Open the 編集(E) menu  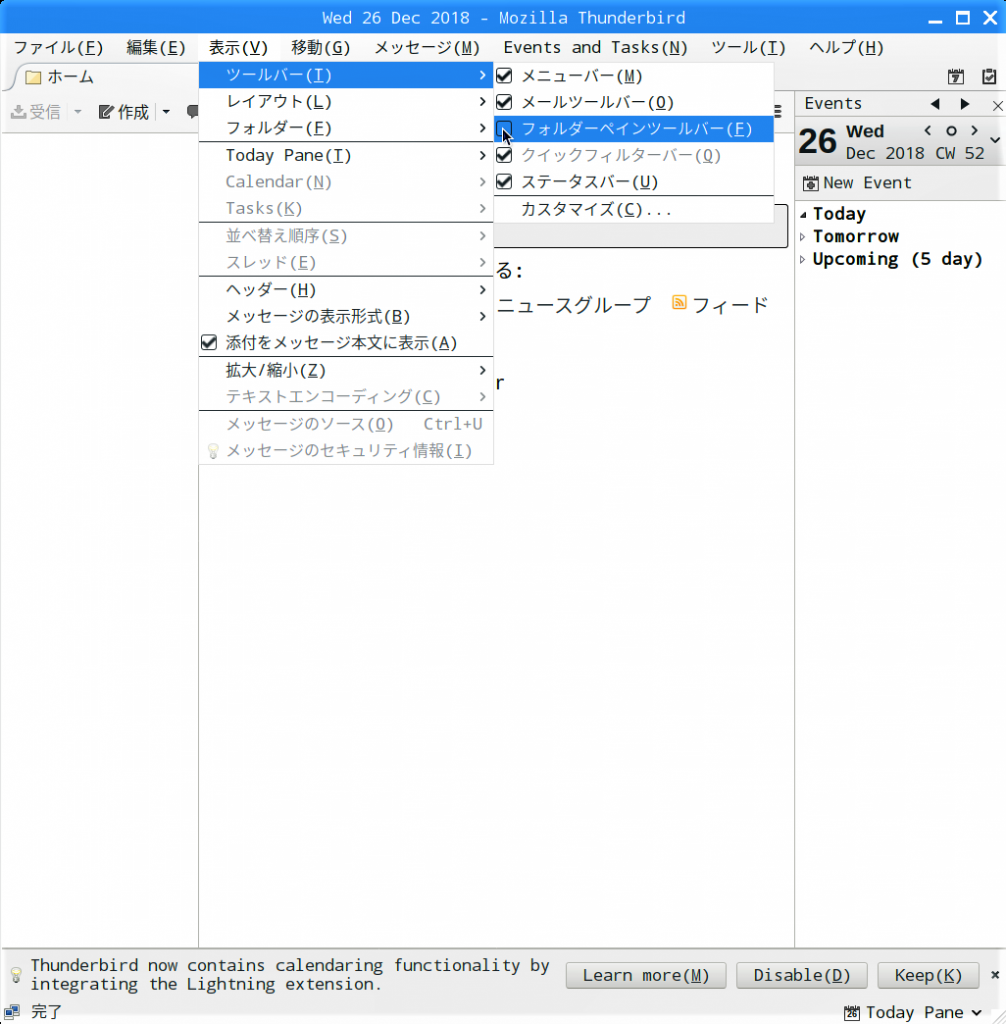click(x=155, y=48)
